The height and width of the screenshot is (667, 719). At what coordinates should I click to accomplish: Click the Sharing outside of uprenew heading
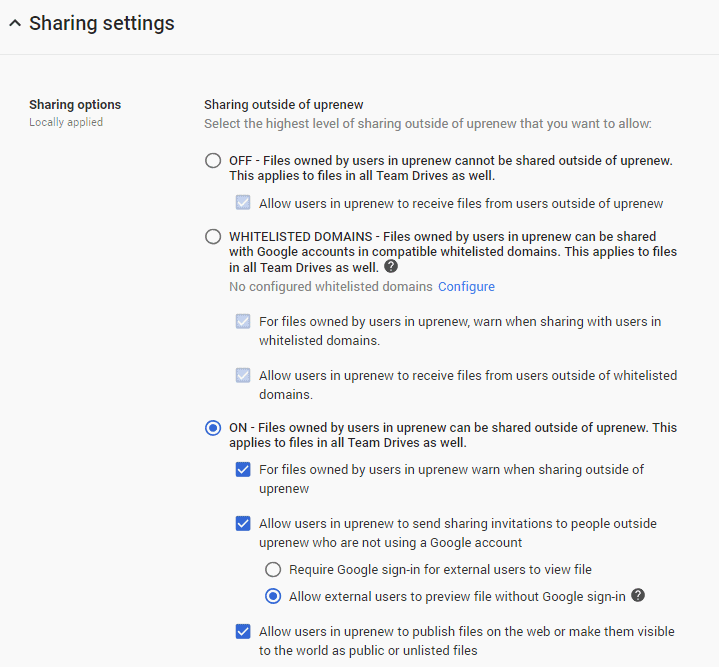[x=283, y=105]
